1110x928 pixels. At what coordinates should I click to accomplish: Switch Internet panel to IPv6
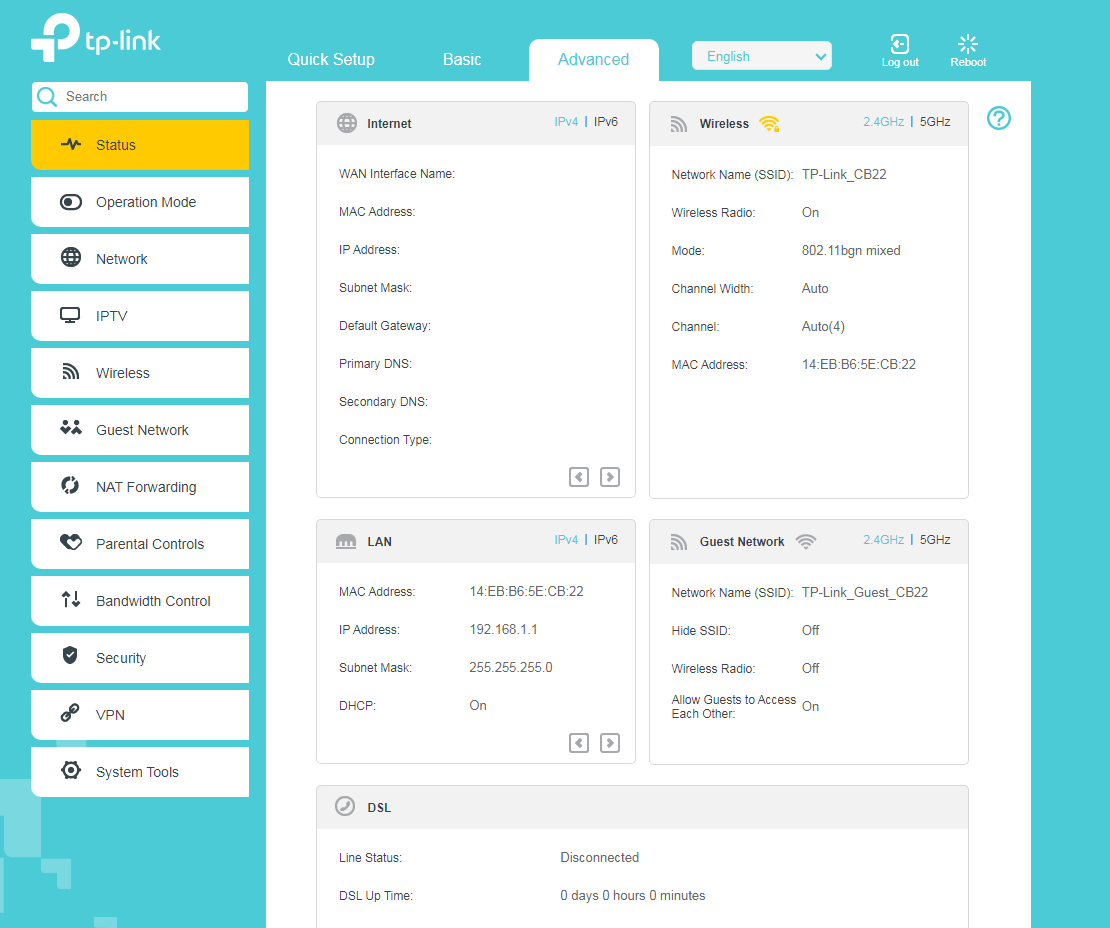coord(606,122)
